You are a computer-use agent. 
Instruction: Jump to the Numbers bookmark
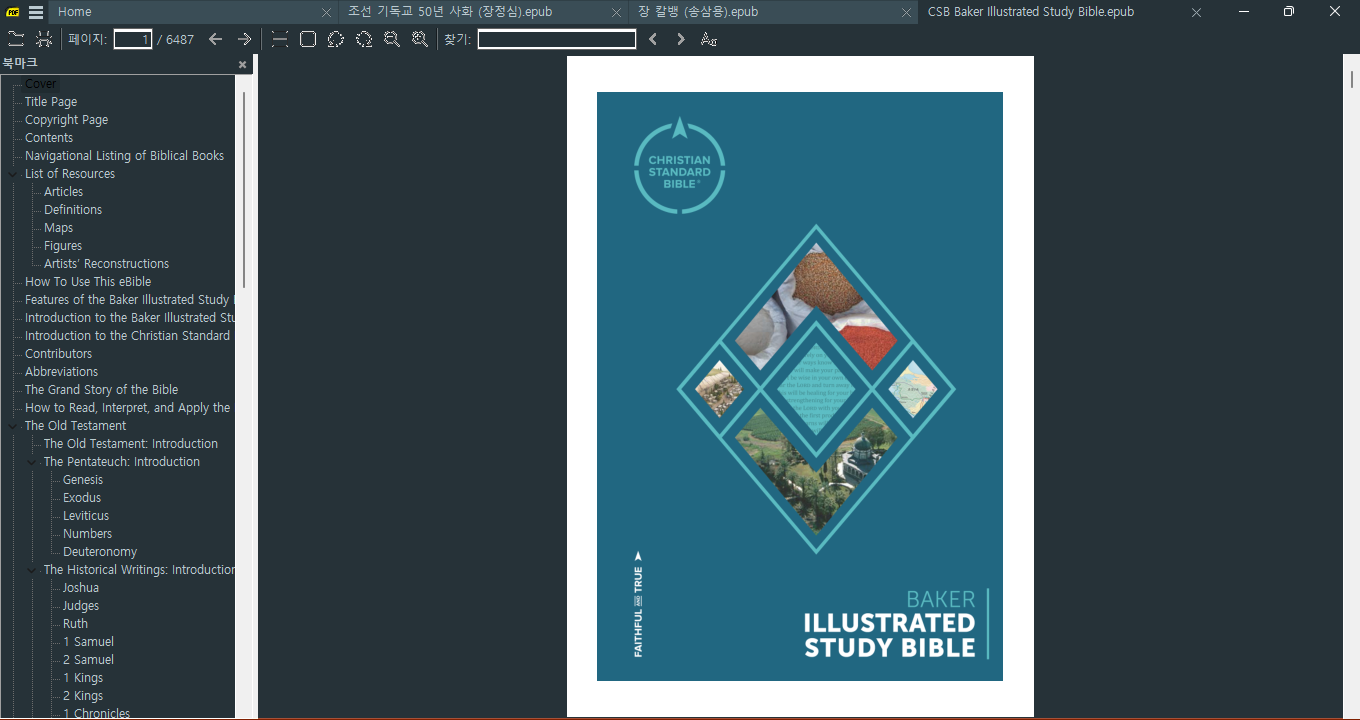click(x=87, y=534)
